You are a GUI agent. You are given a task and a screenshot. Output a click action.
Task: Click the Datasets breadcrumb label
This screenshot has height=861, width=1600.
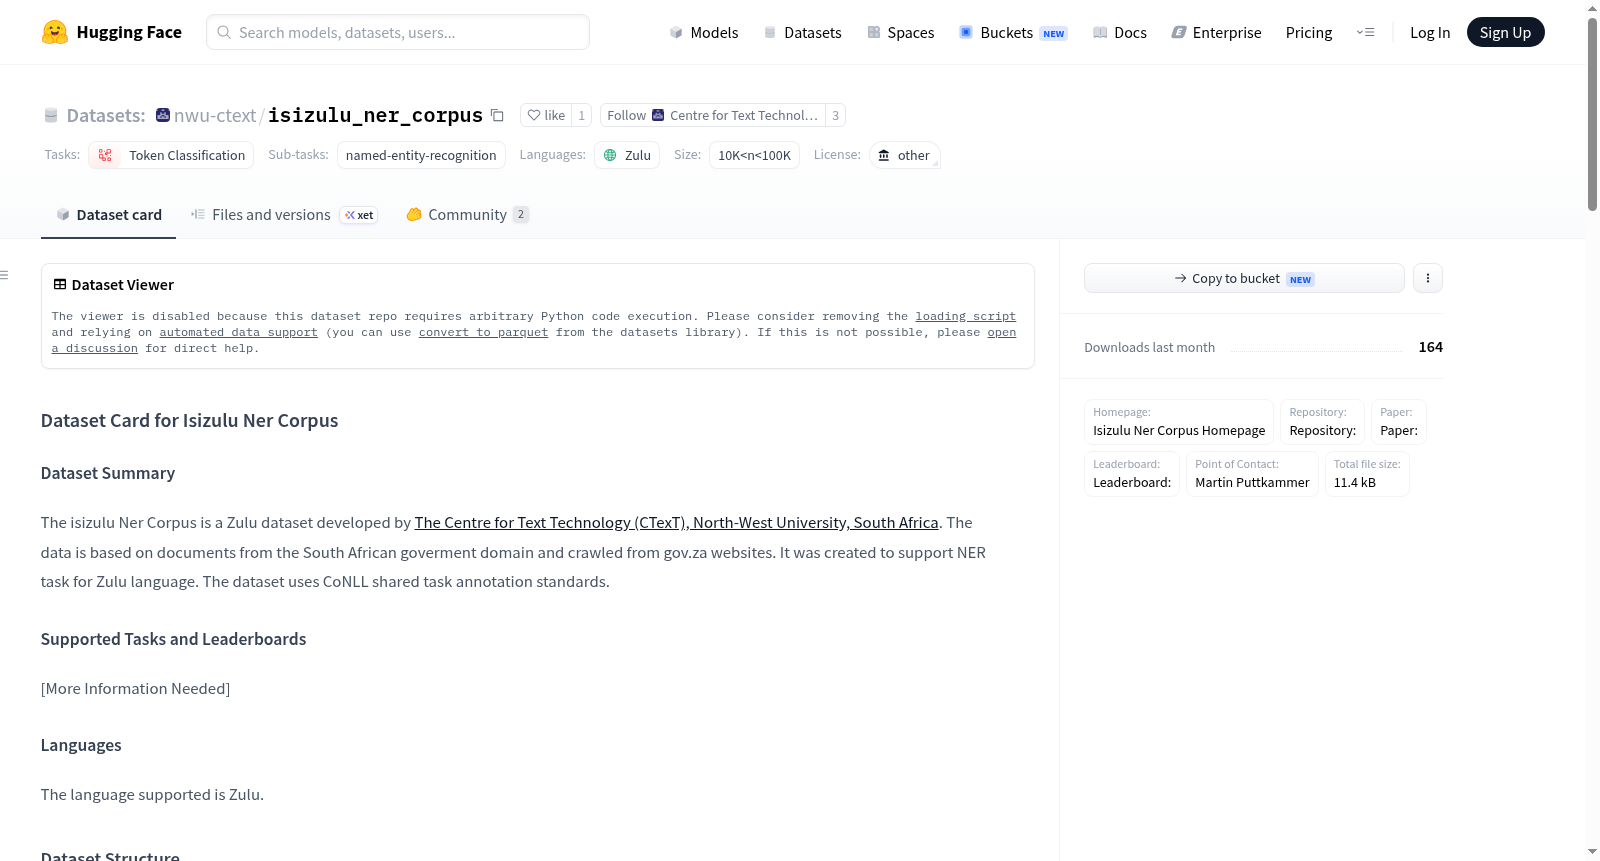106,115
